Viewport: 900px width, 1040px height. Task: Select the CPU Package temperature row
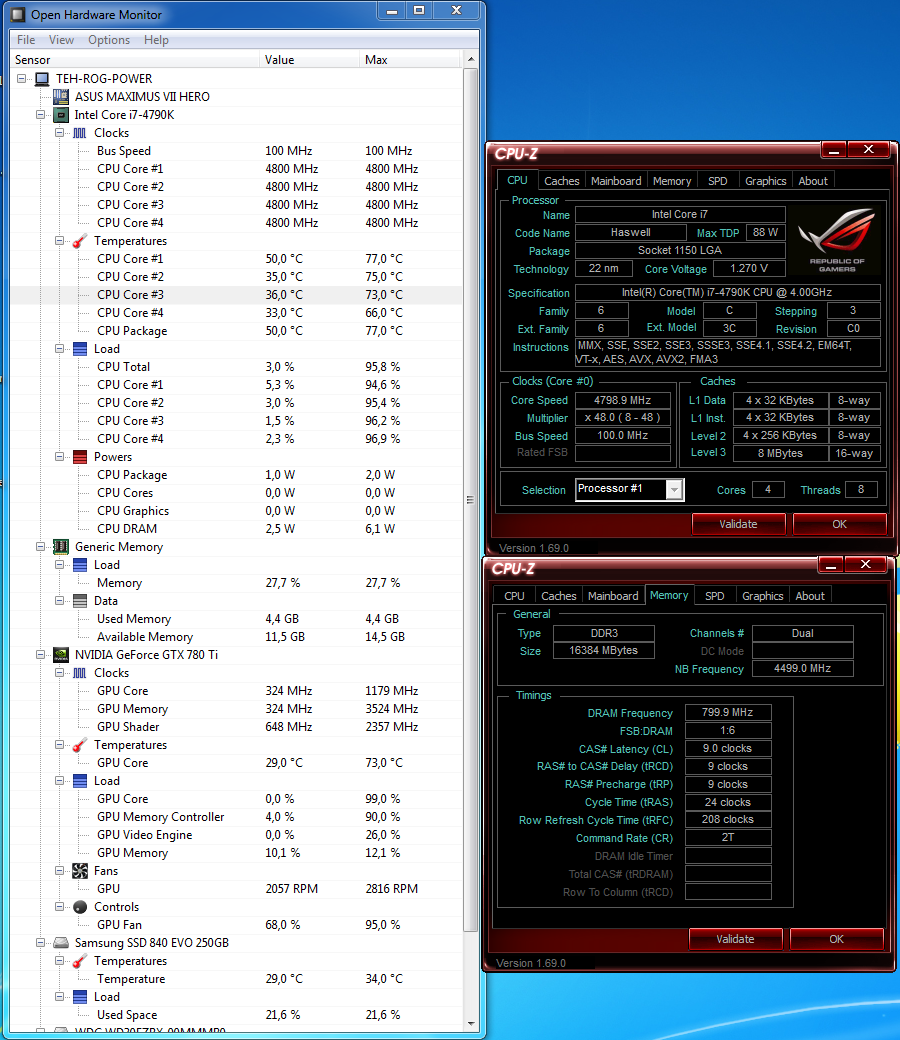236,331
